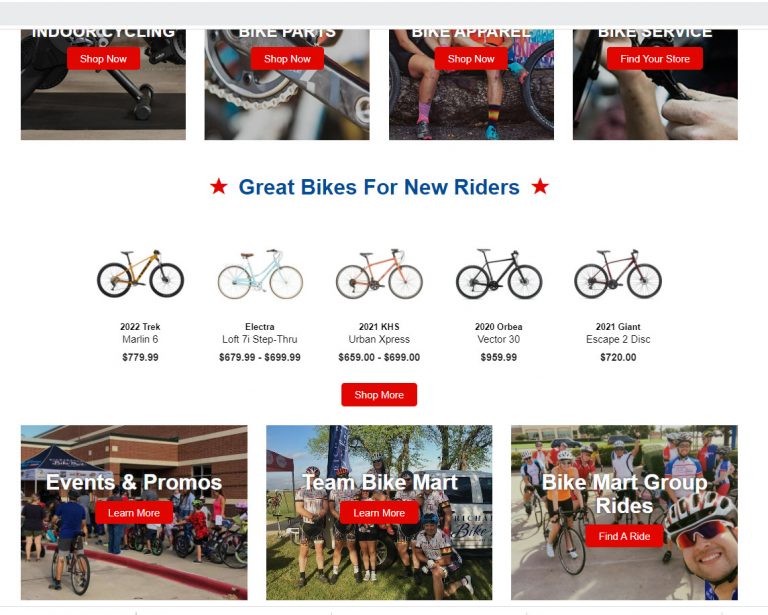Click Shop Now on Bike Apparel tile

(x=471, y=59)
